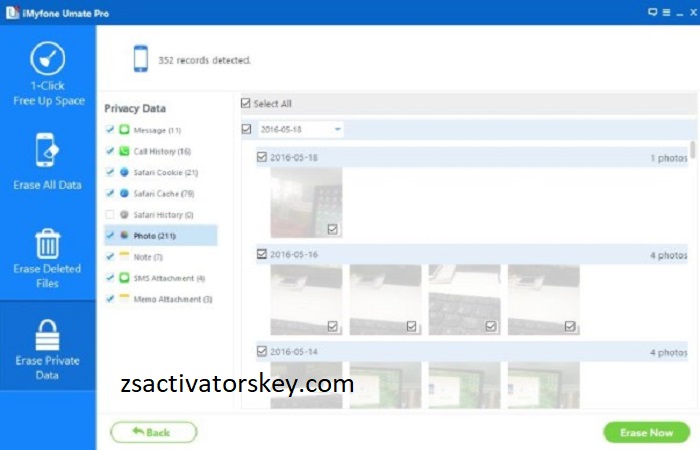
Task: Uncheck the SMS Attachment (4) checkbox
Action: pos(109,278)
